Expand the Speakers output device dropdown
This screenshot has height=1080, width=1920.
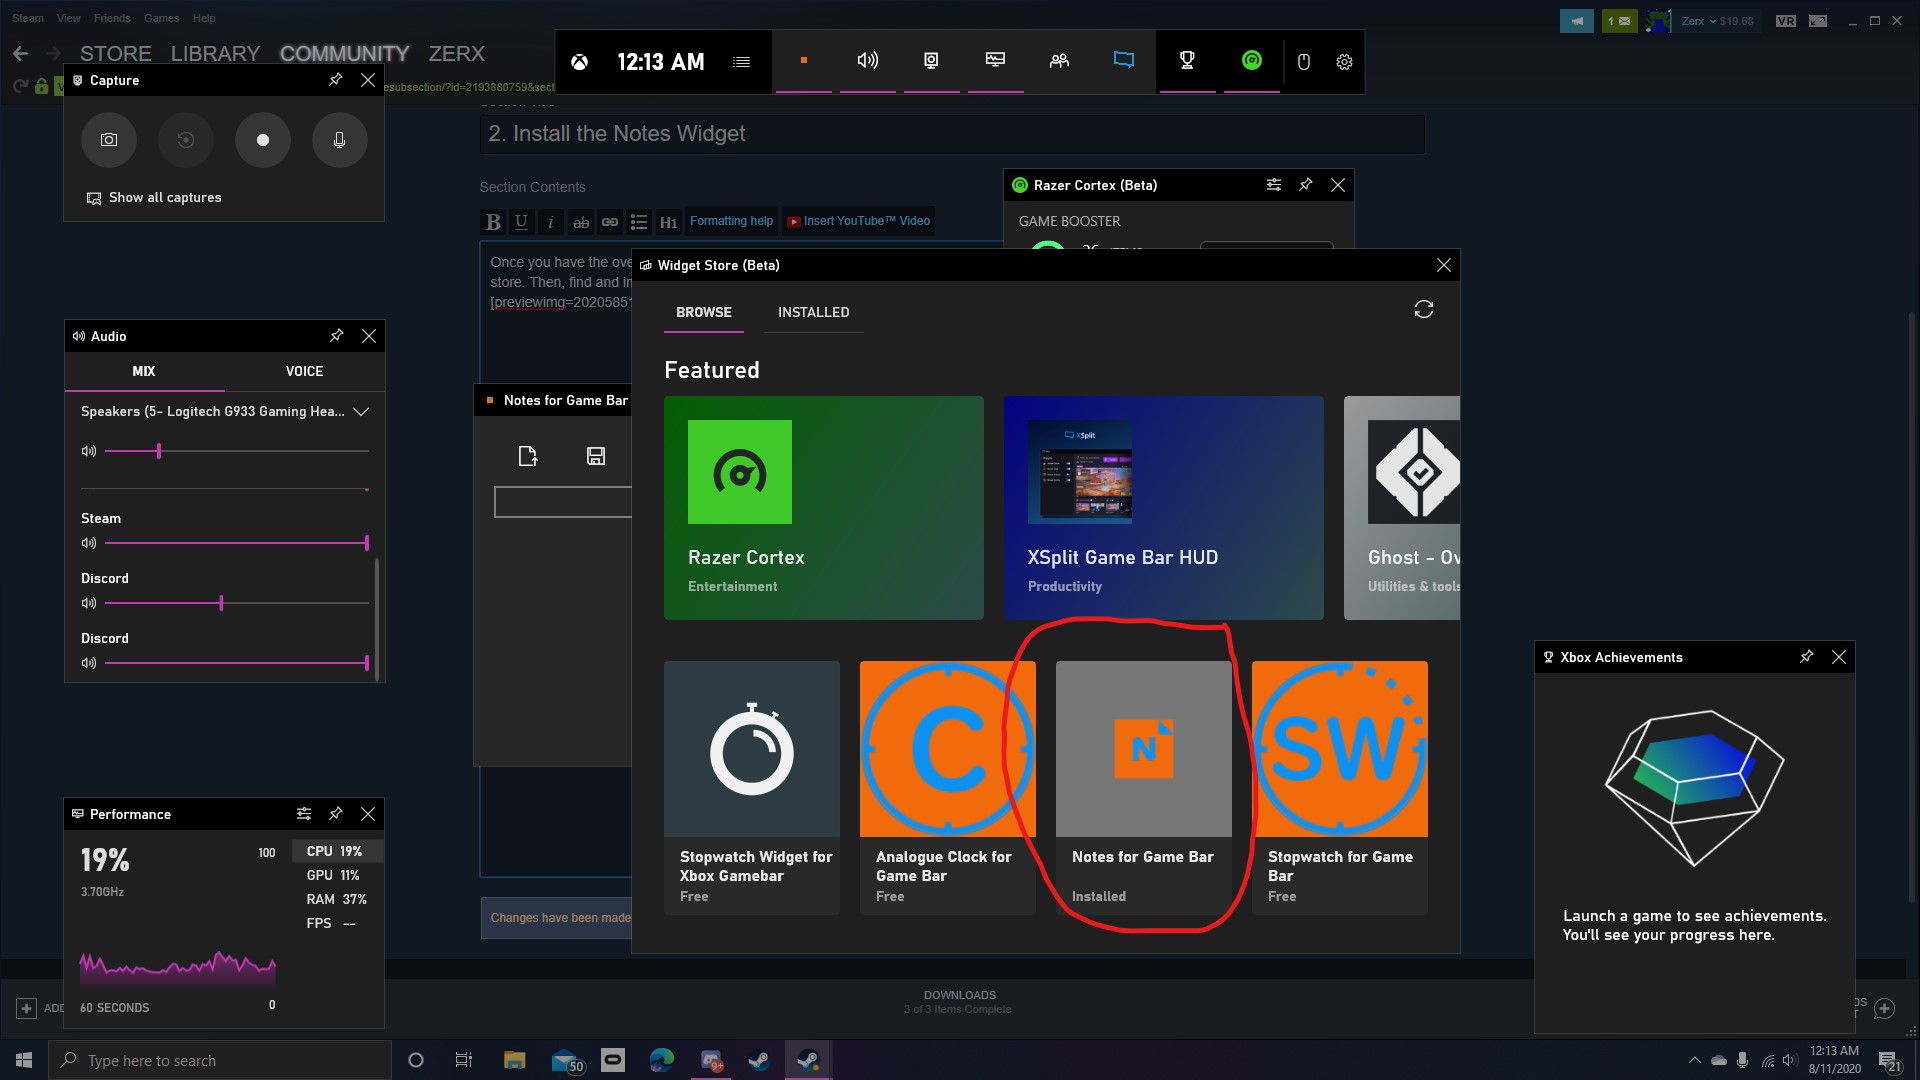click(361, 412)
